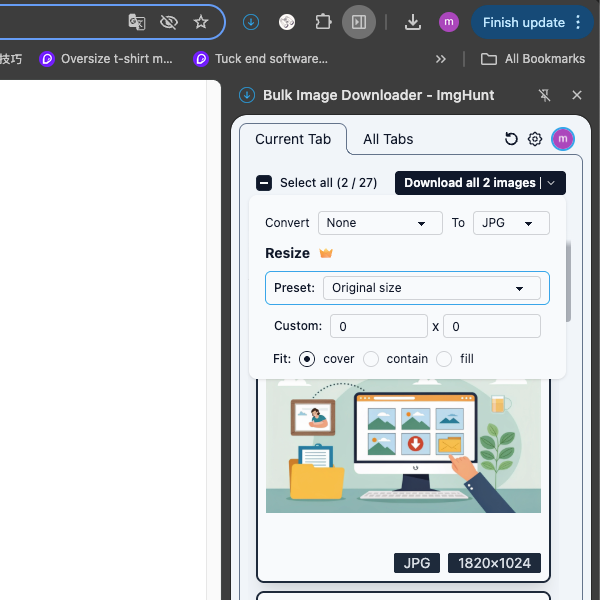
Task: Open the Convert format dropdown
Action: [x=380, y=223]
